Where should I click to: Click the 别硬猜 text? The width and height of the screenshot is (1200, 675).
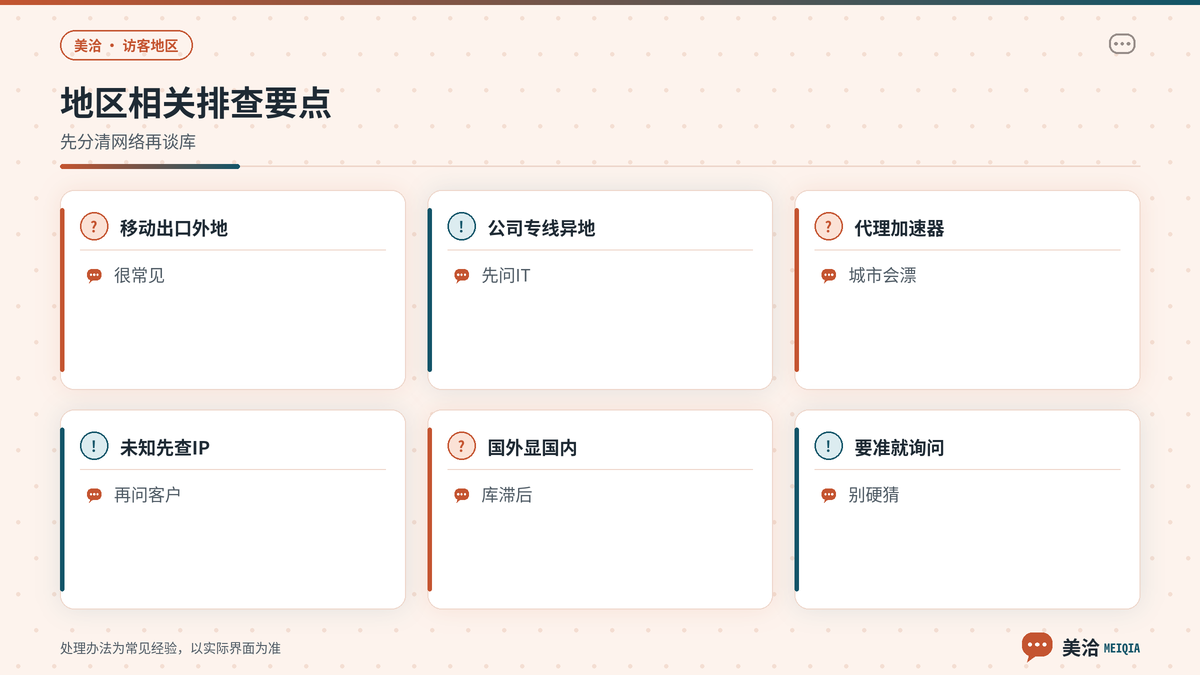(x=873, y=494)
